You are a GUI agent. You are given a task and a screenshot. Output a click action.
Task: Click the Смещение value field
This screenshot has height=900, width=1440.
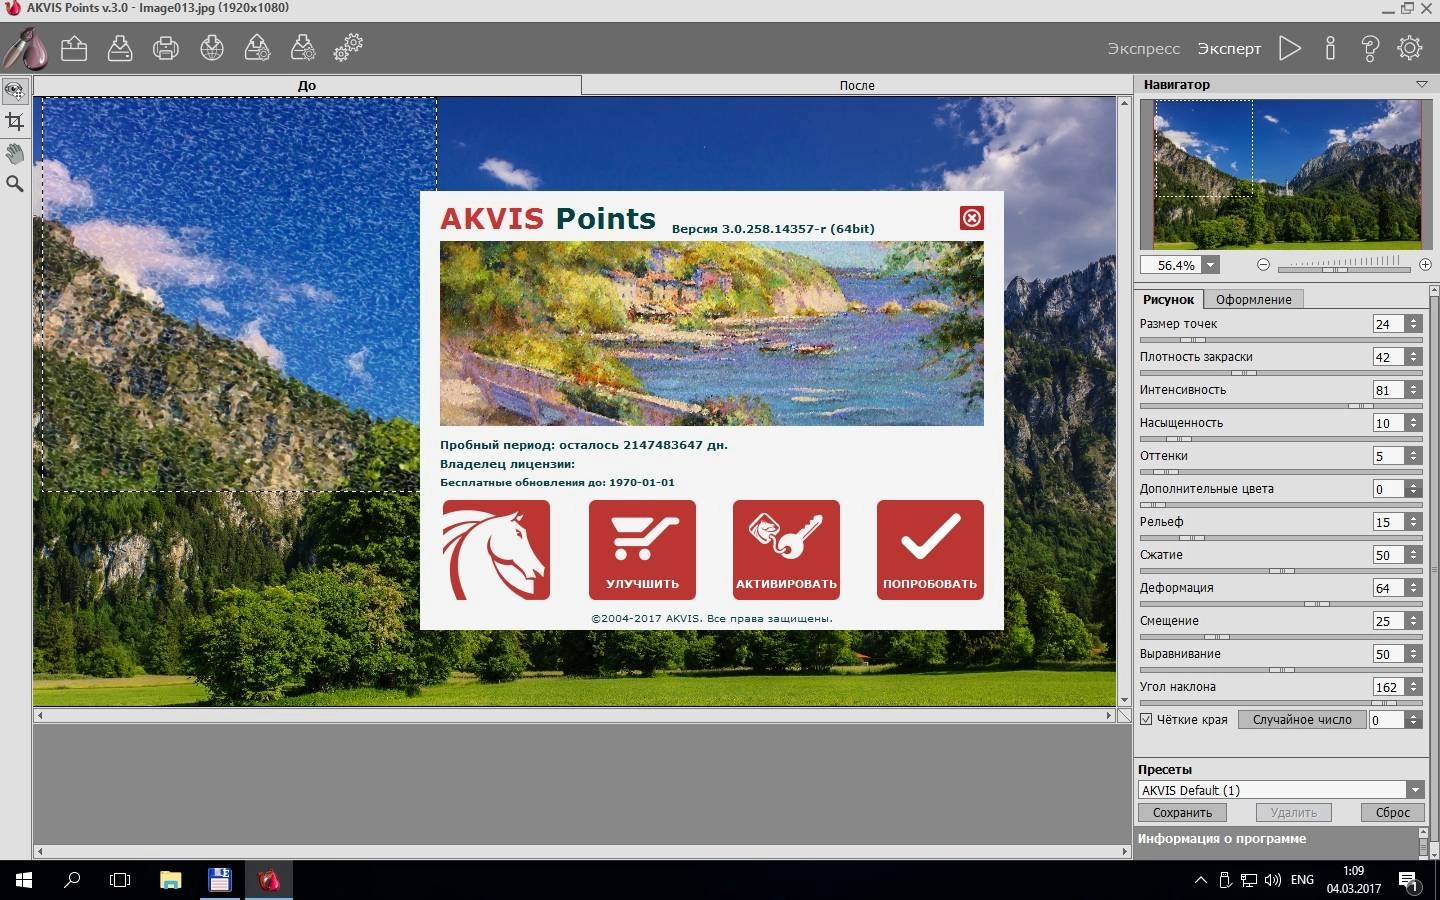click(1388, 621)
